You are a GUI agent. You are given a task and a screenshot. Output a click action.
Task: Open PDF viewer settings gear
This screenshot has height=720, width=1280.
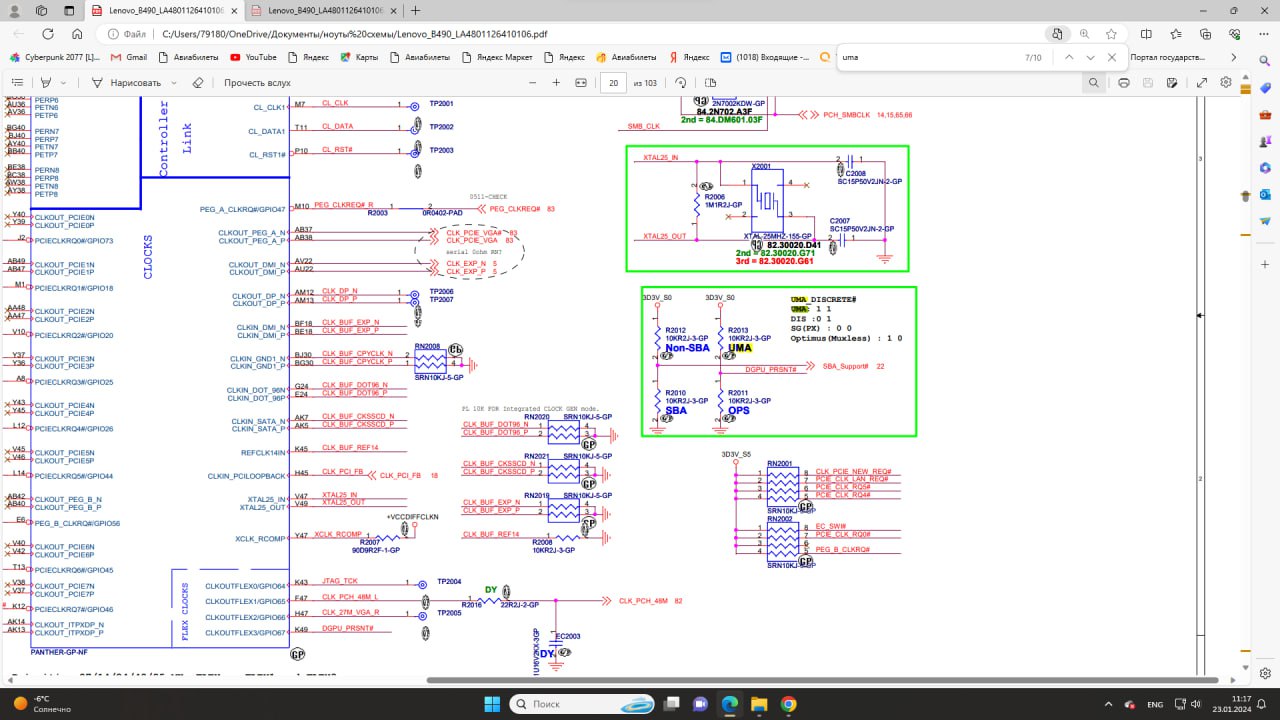[1226, 83]
